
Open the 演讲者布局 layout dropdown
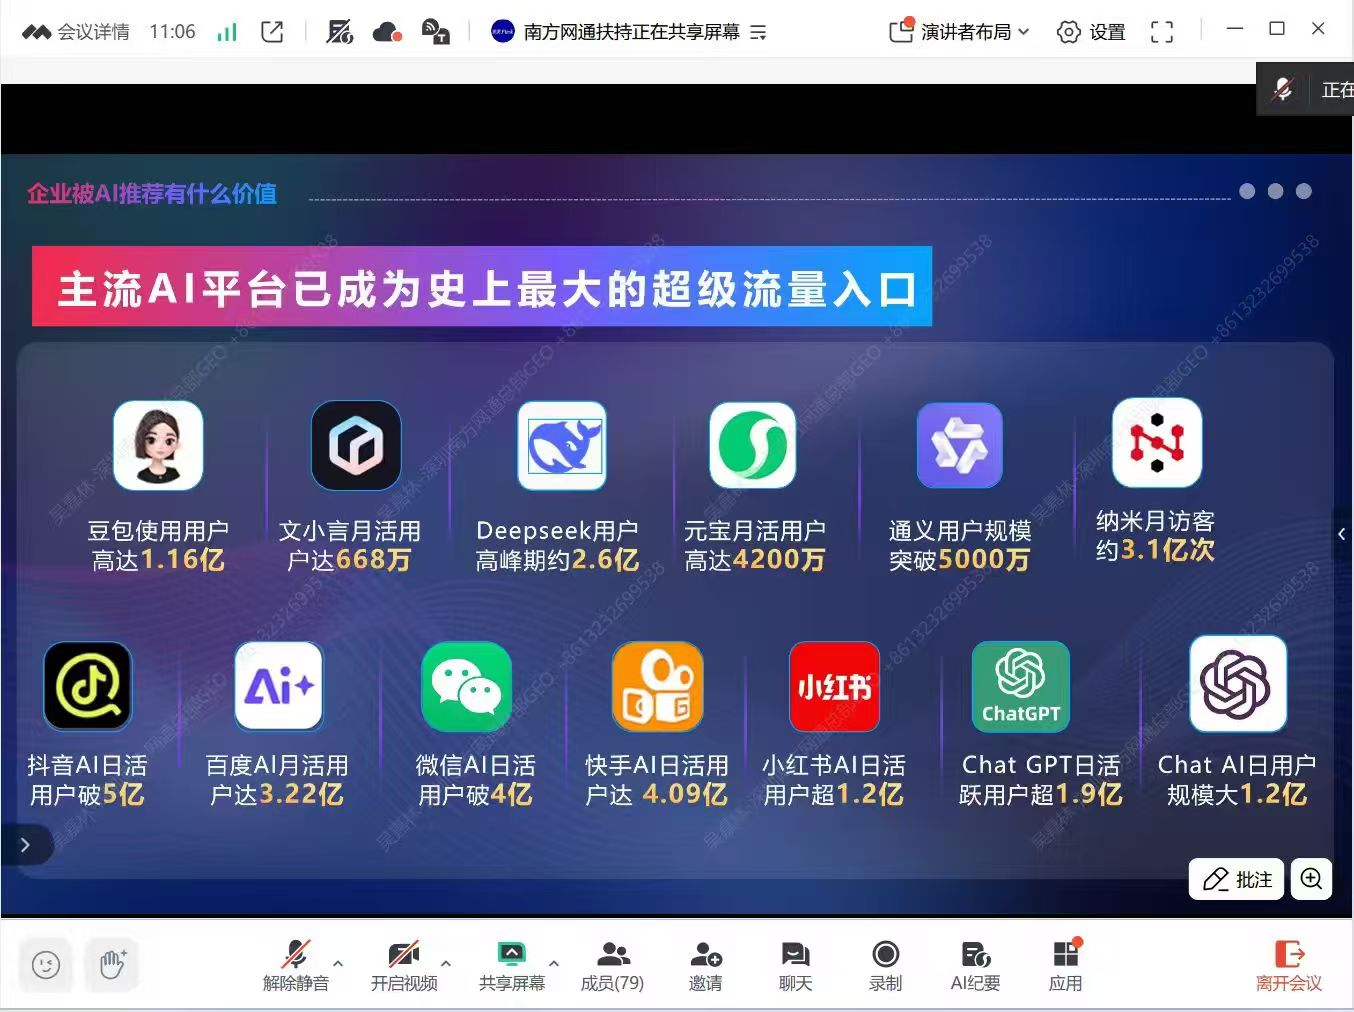pos(959,32)
